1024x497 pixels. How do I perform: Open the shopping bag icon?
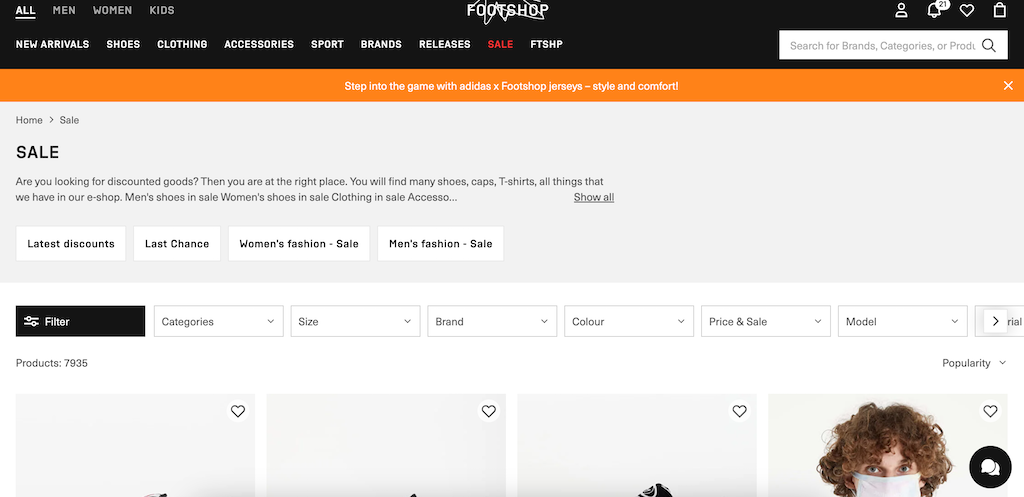(x=999, y=10)
